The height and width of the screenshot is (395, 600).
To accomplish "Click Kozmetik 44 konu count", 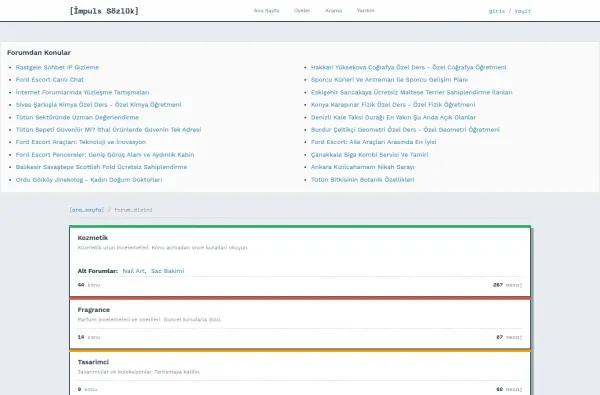I will (89, 285).
